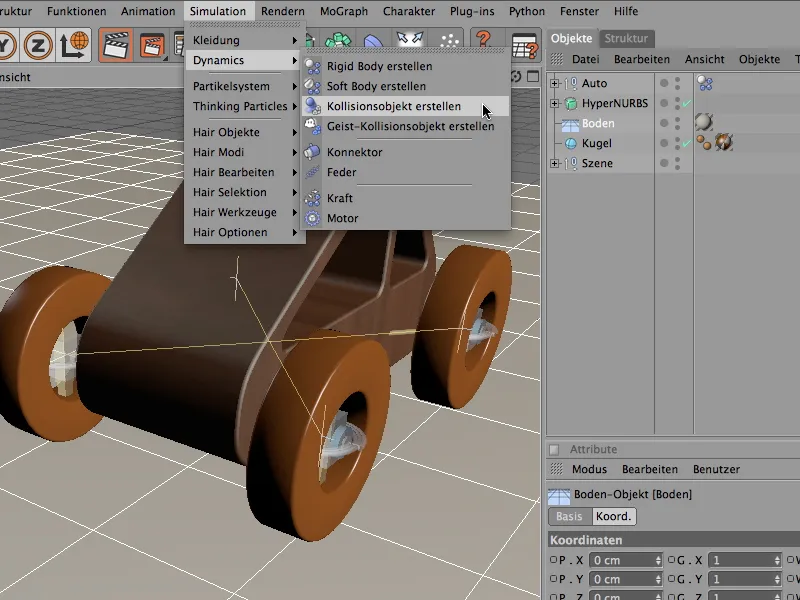Click the P.X animation keyframe circle
The width and height of the screenshot is (800, 600).
553,560
